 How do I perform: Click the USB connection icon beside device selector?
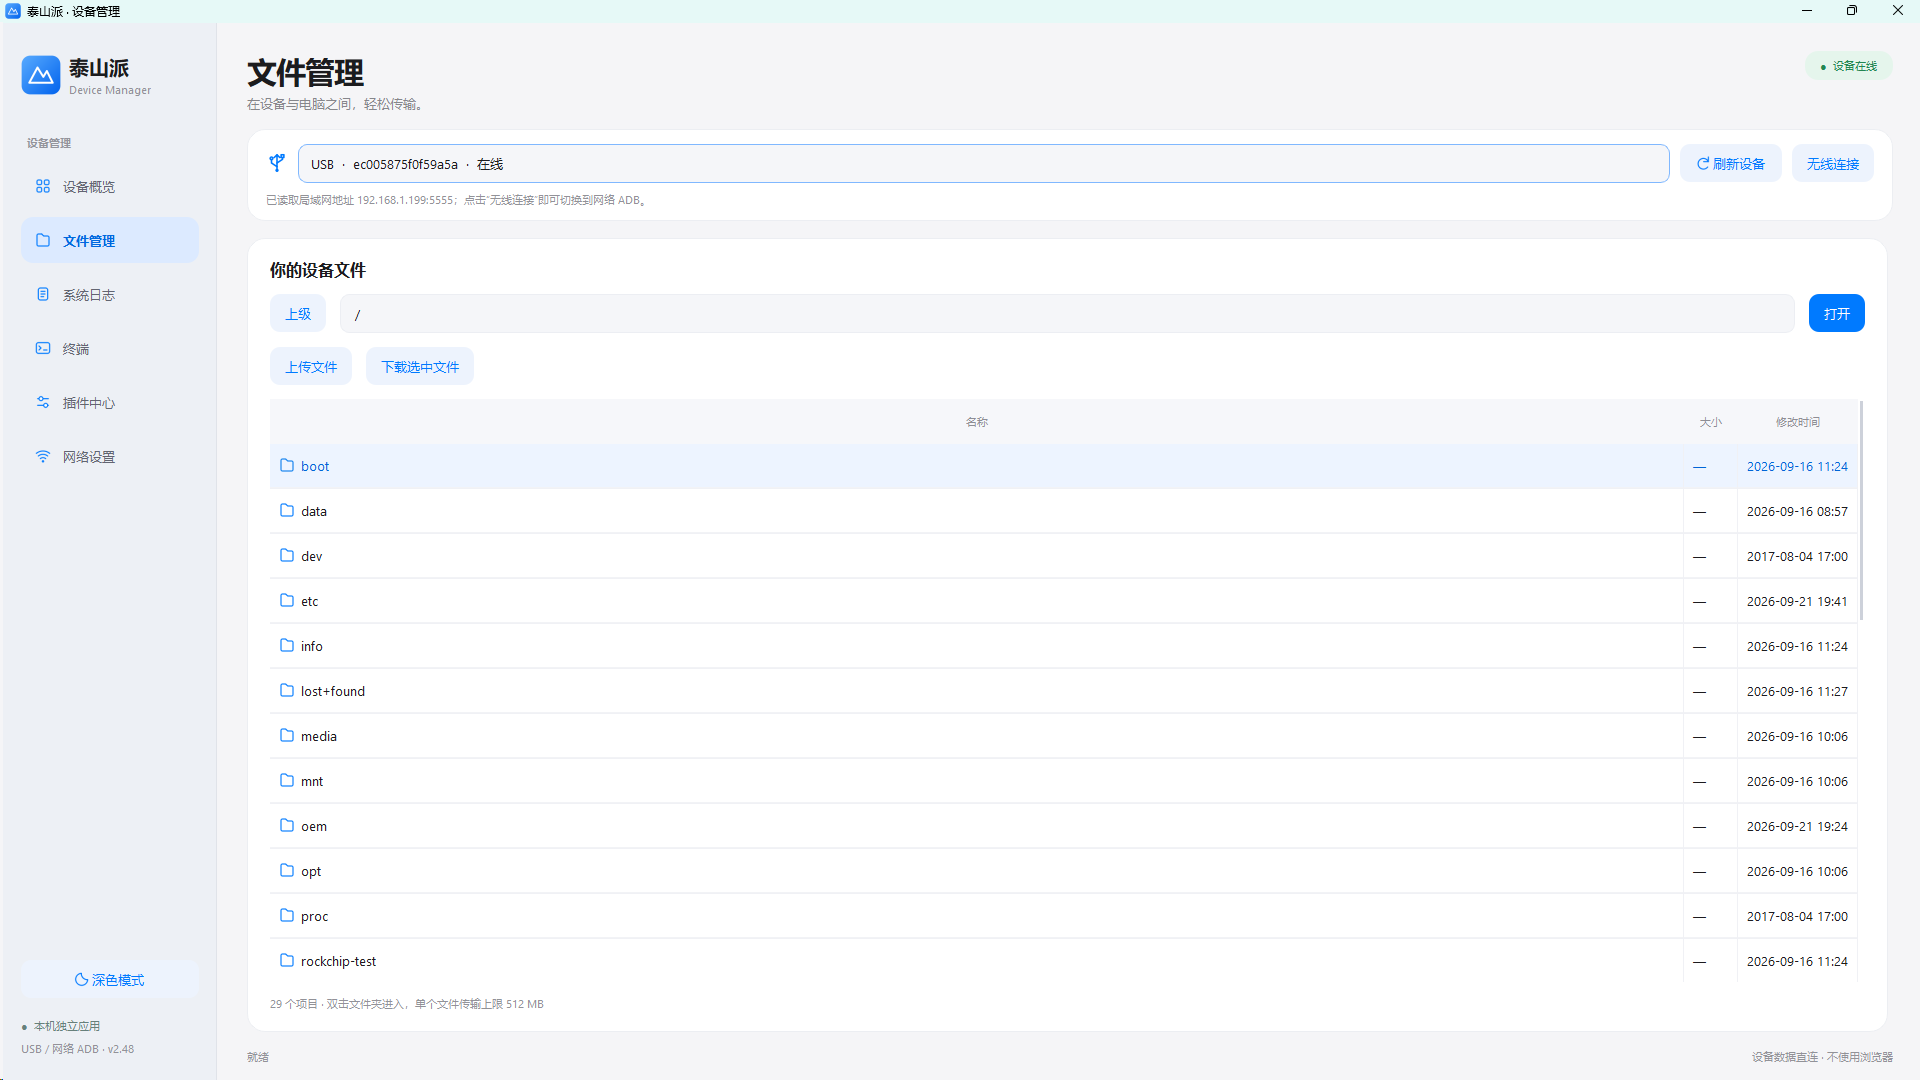(277, 163)
